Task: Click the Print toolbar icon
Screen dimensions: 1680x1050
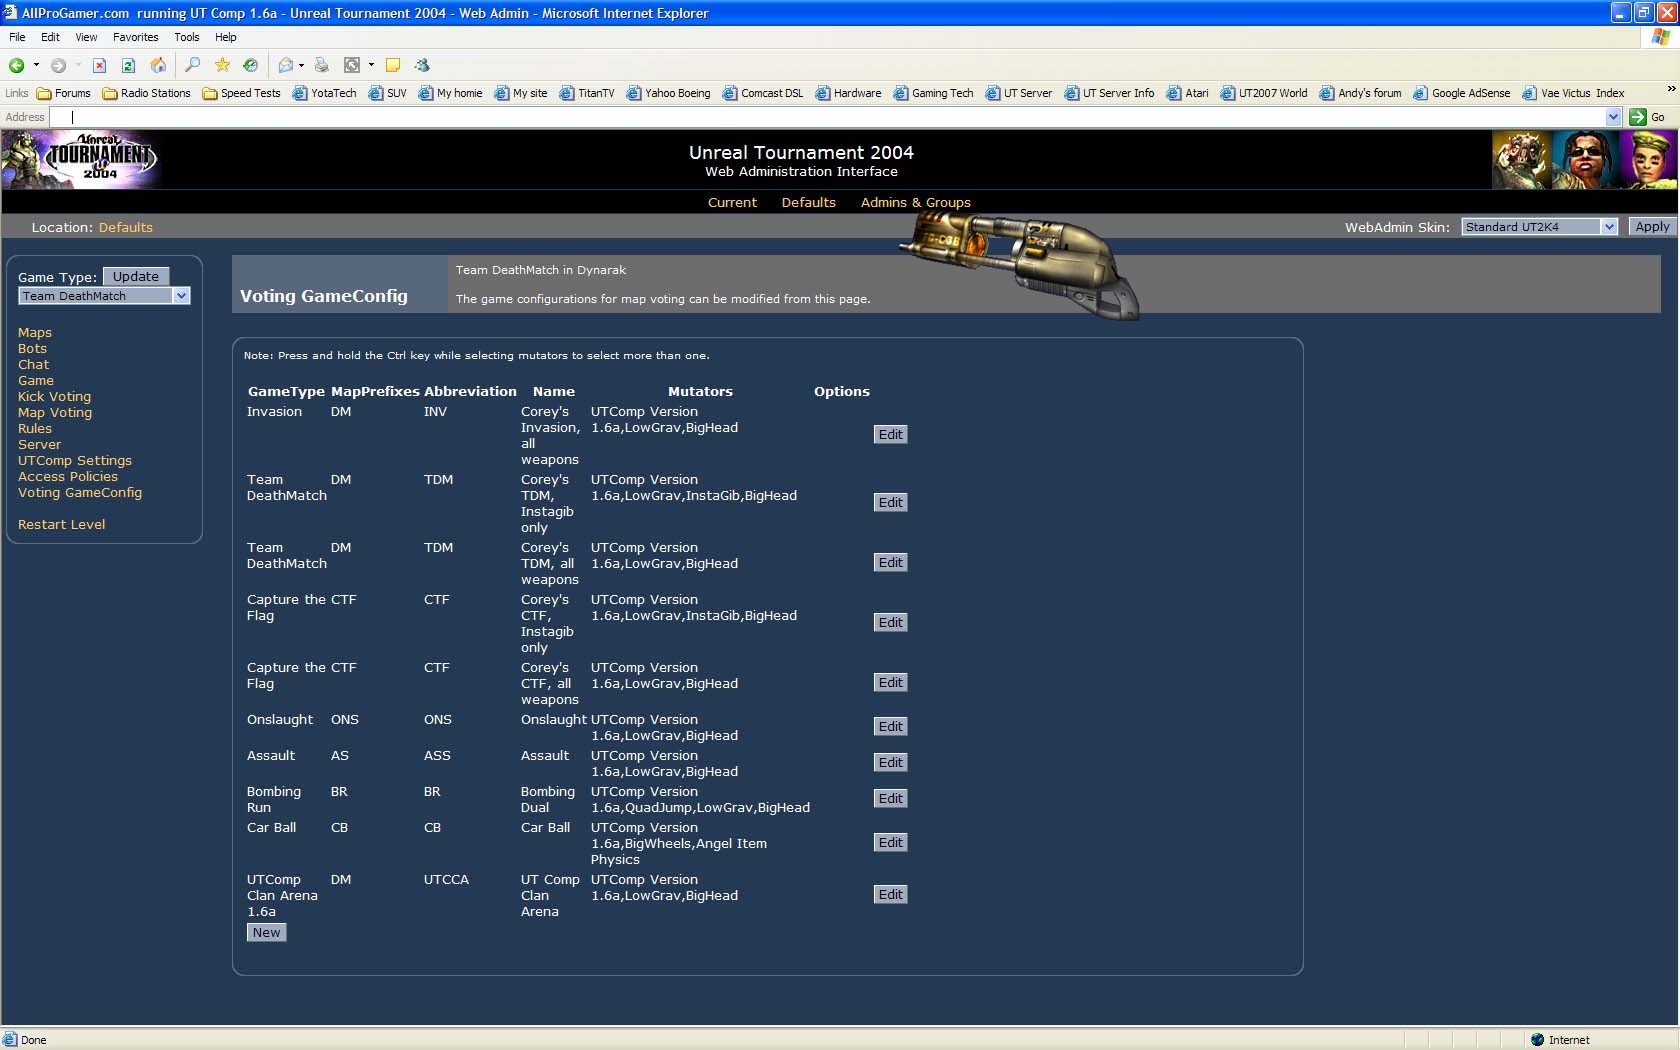Action: (x=321, y=65)
